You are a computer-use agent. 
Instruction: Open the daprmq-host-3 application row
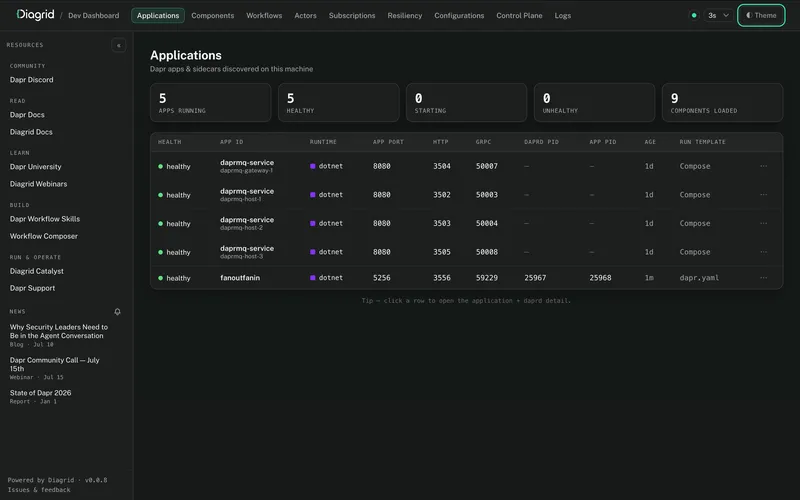click(466, 252)
